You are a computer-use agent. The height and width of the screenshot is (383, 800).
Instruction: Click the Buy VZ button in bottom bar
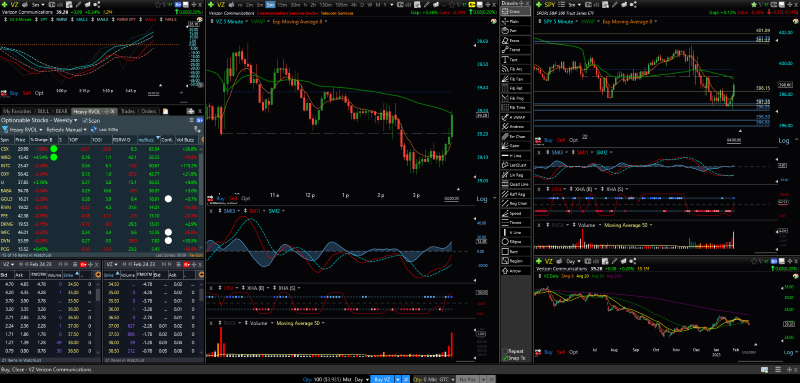coord(382,379)
